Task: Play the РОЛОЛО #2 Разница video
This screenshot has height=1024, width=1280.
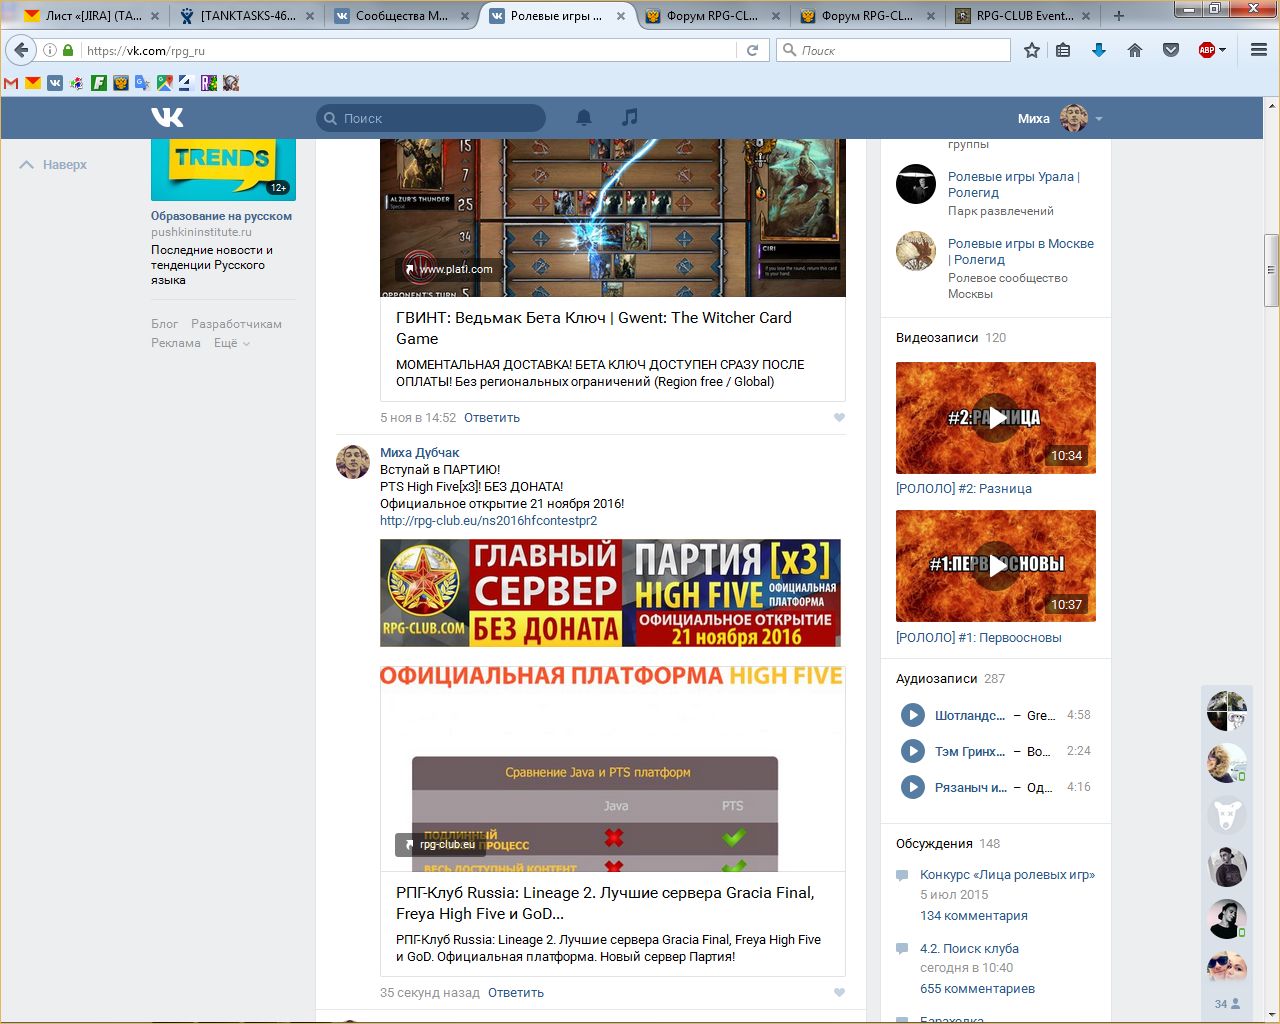Action: click(996, 418)
